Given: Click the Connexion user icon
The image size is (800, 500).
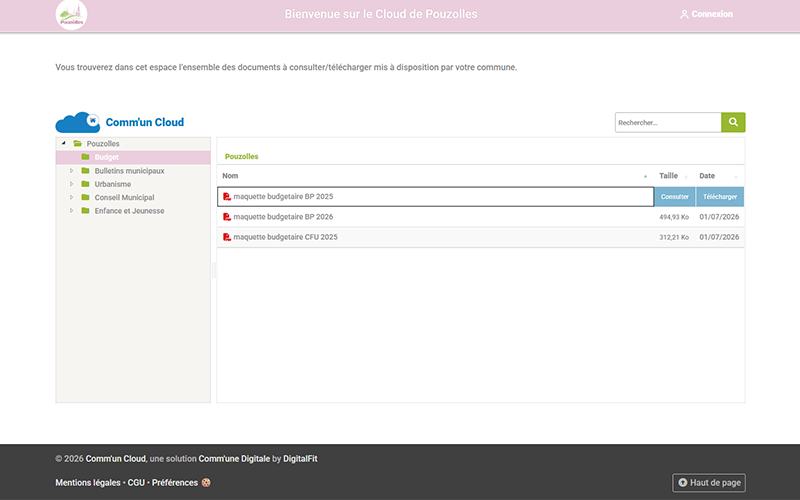Looking at the screenshot, I should click(x=684, y=14).
